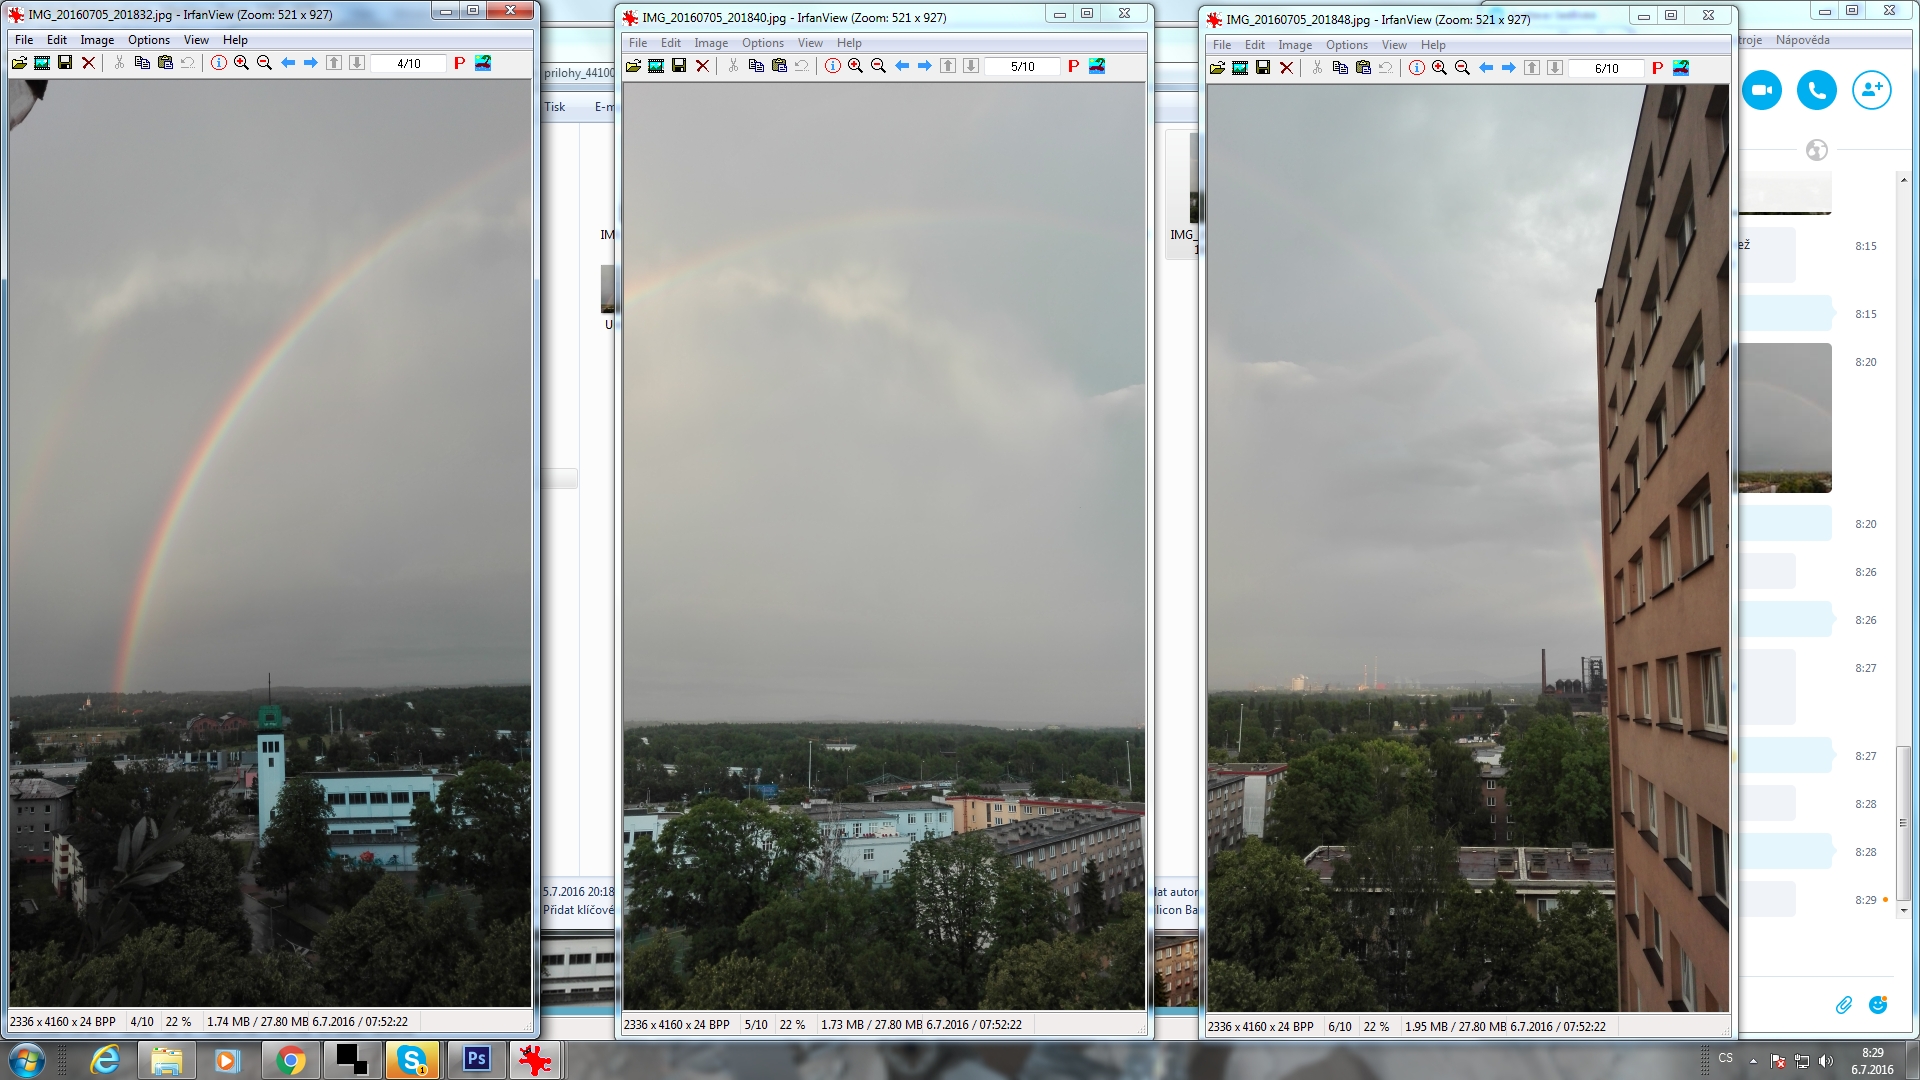The image size is (1920, 1080).
Task: Start a Skype voice call
Action: click(x=1817, y=90)
